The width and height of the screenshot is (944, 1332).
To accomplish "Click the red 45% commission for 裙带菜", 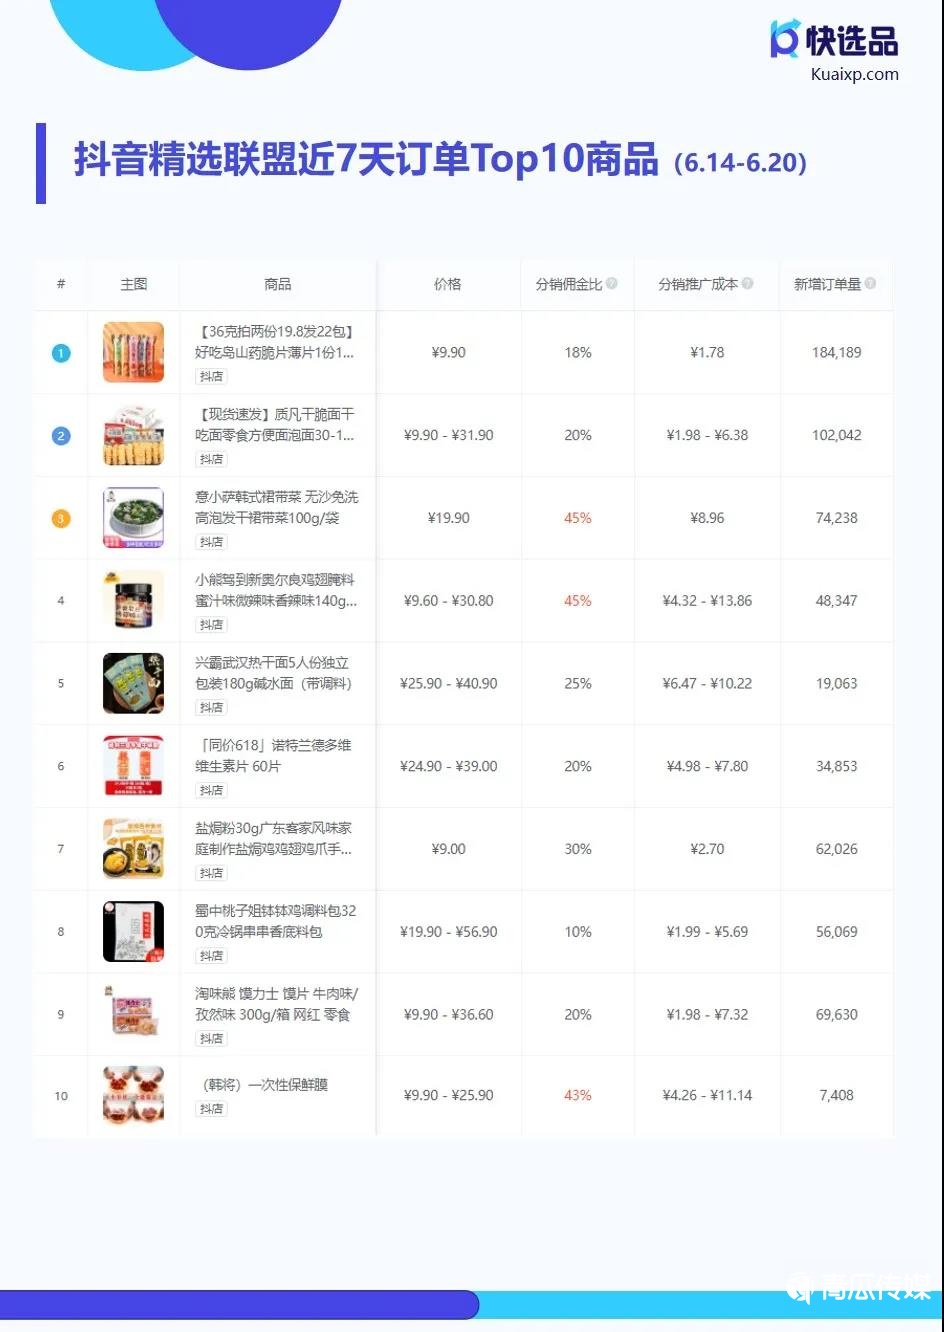I will point(578,518).
